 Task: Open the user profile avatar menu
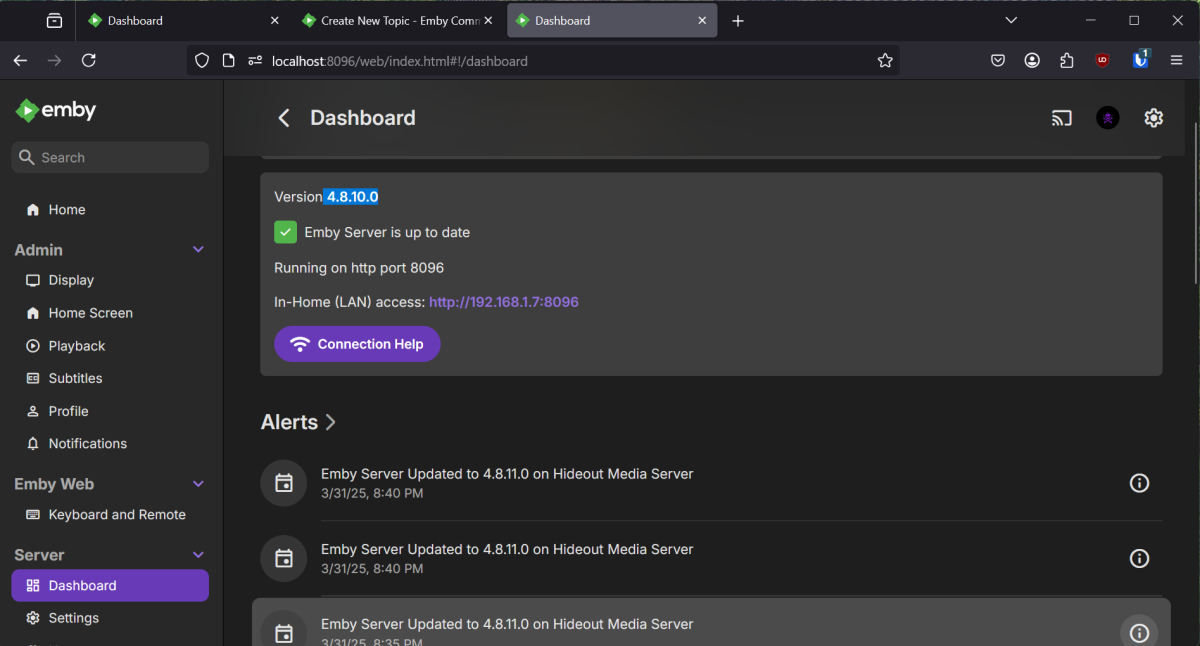pyautogui.click(x=1108, y=118)
